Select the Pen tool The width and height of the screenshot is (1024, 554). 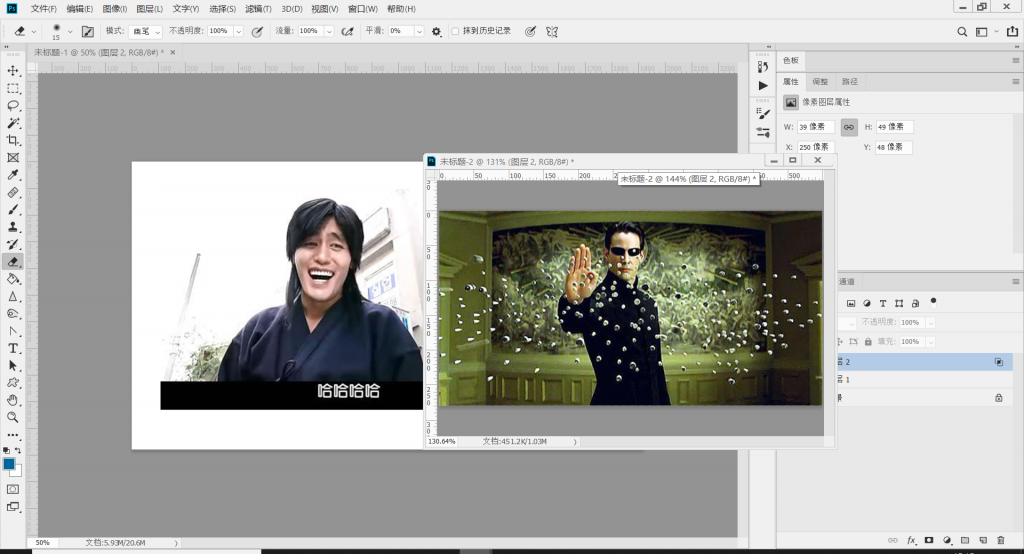[13, 331]
